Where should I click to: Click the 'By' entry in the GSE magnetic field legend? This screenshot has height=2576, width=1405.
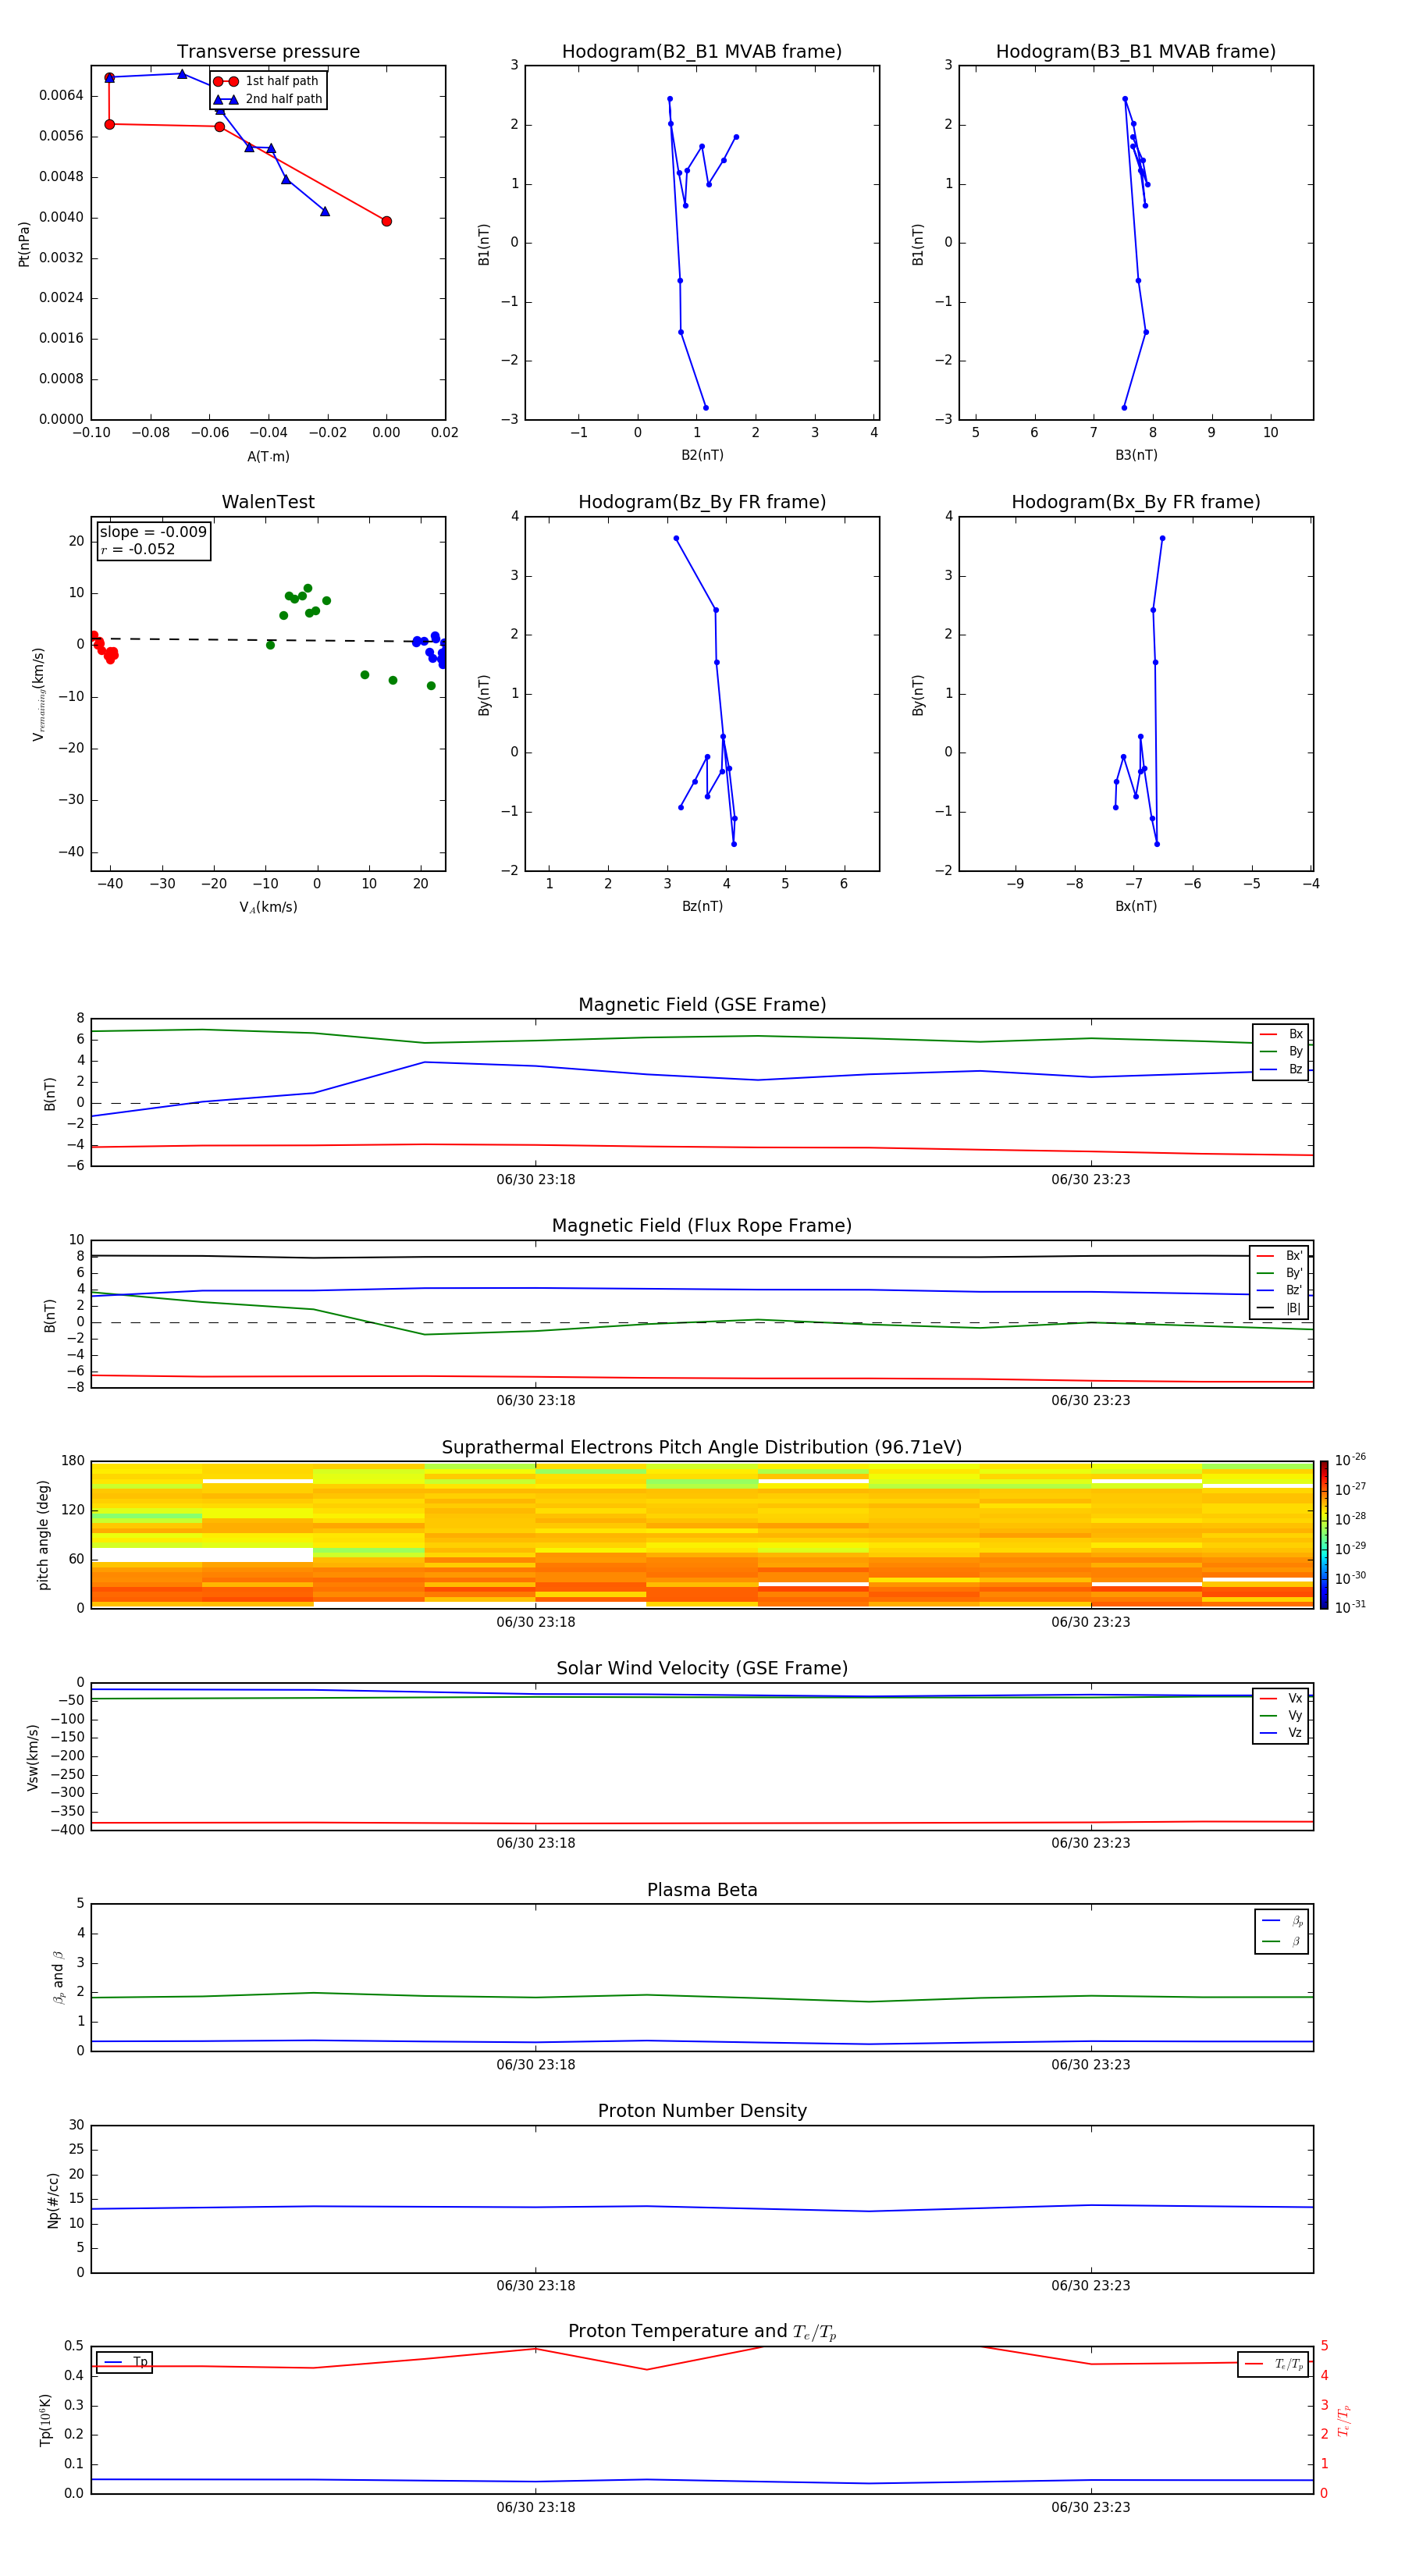1281,1051
